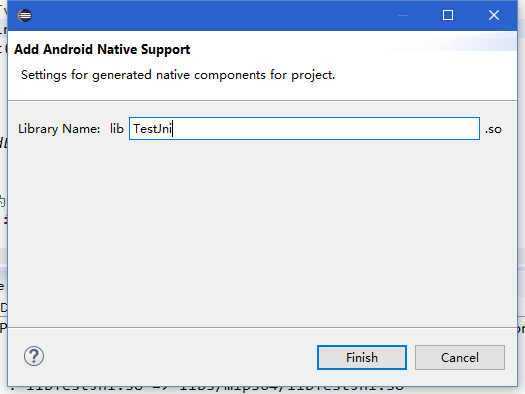
Task: Click the '.so' suffix label
Action: pyautogui.click(x=493, y=130)
